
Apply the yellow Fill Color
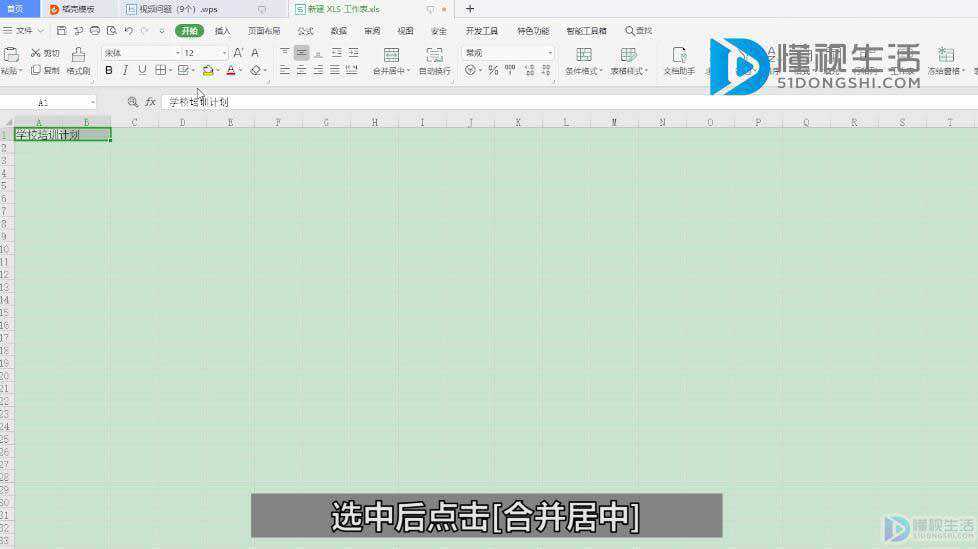click(208, 70)
